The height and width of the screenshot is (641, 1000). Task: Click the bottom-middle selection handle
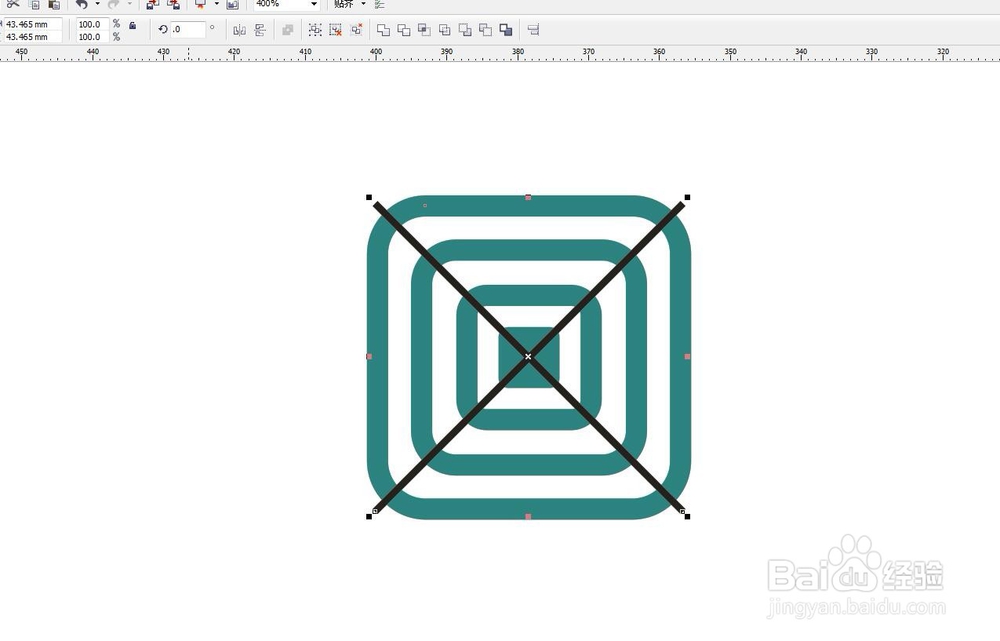click(528, 516)
